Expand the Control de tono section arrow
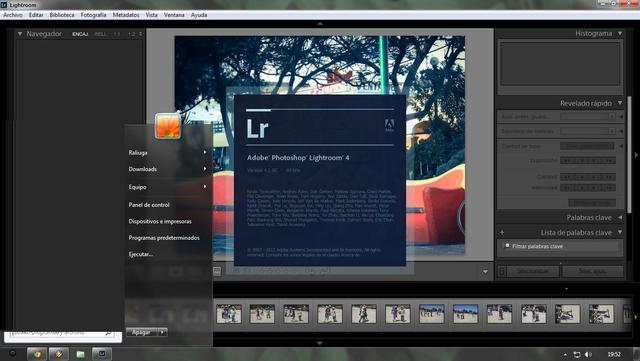This screenshot has height=361, width=640. pos(621,146)
